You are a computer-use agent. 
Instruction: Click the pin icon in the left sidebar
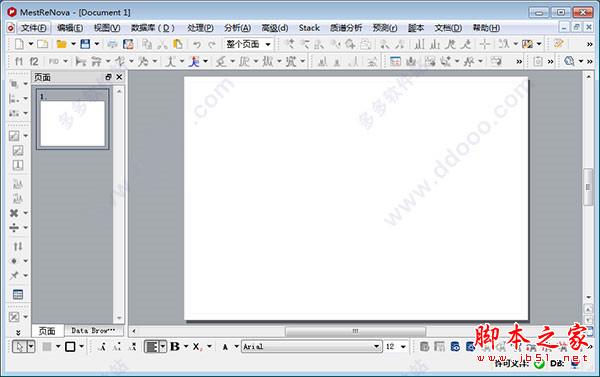click(14, 275)
